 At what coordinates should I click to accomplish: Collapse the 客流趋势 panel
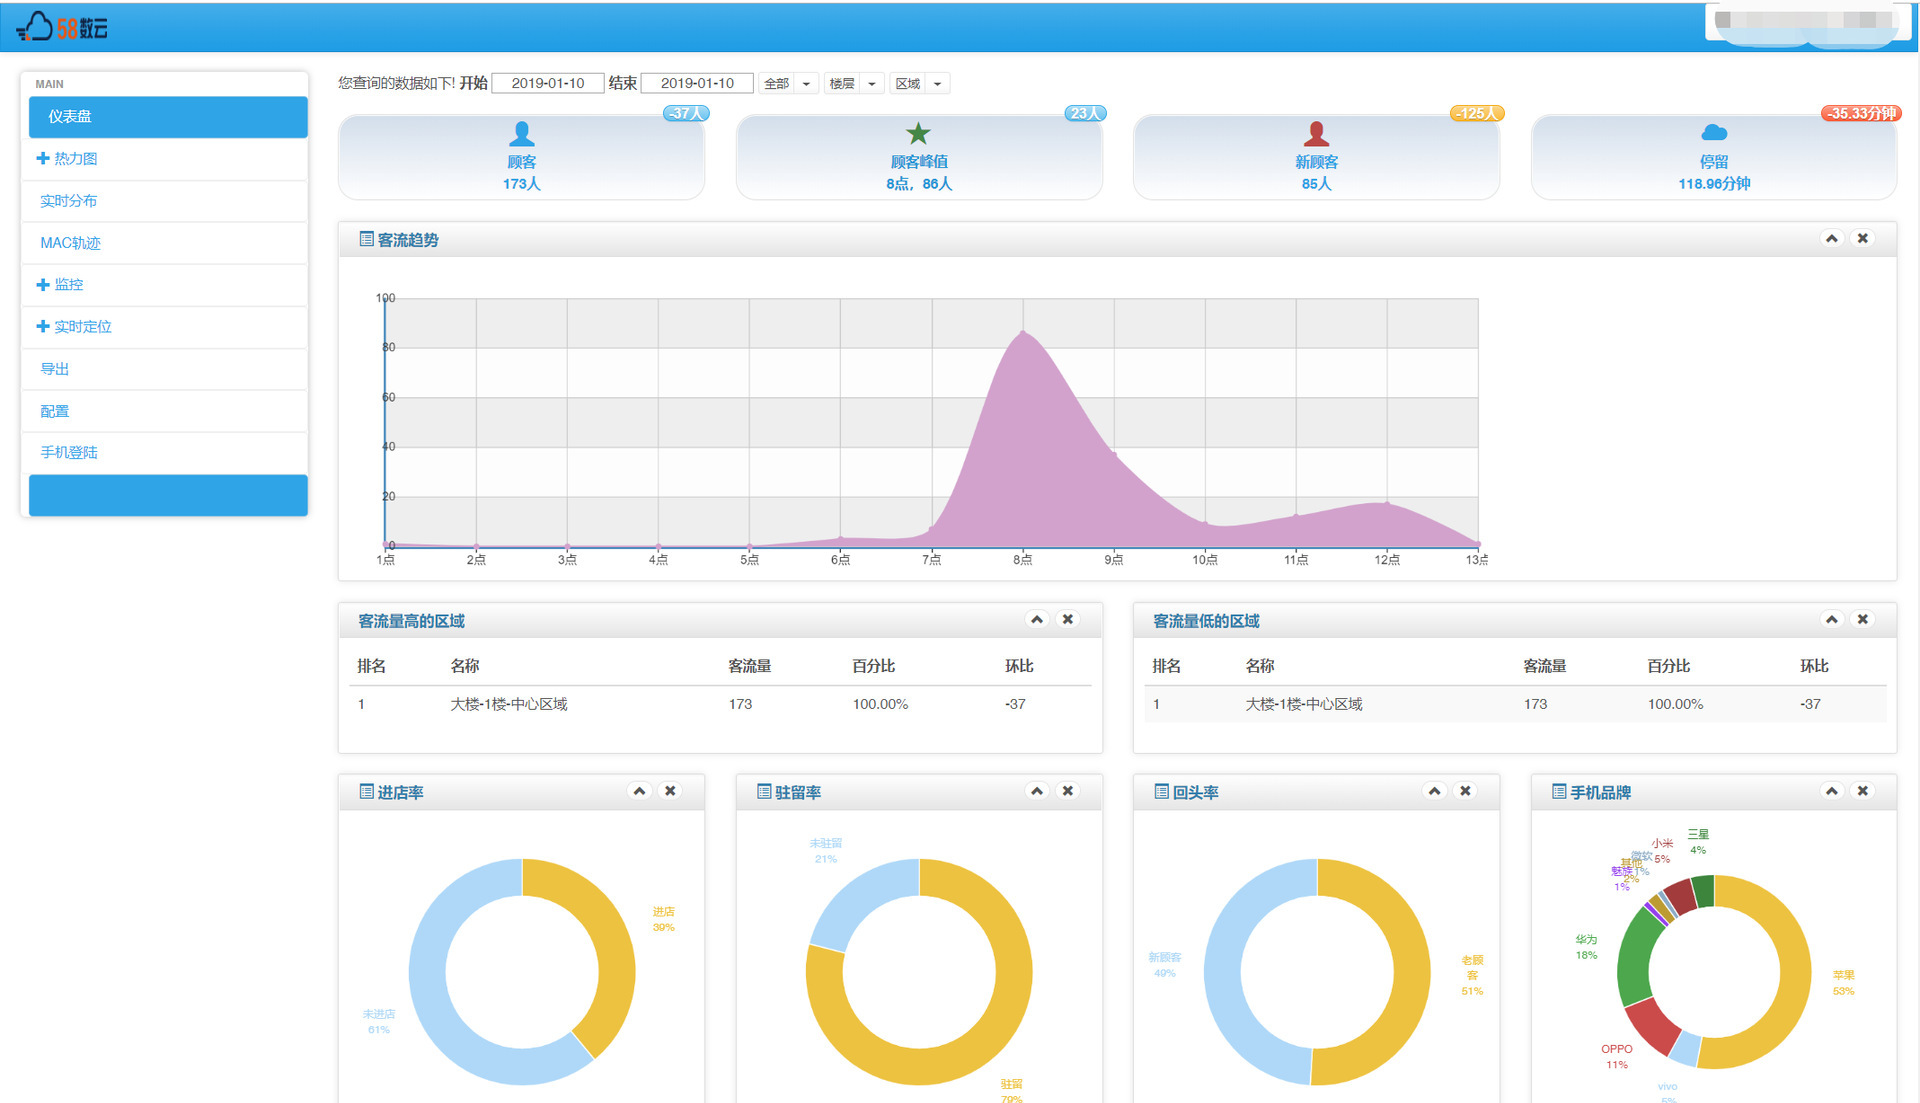pos(1831,239)
